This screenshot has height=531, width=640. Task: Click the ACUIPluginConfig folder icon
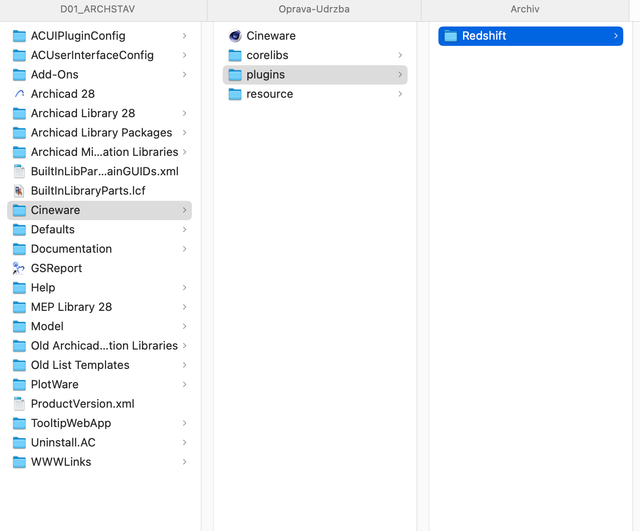click(19, 36)
